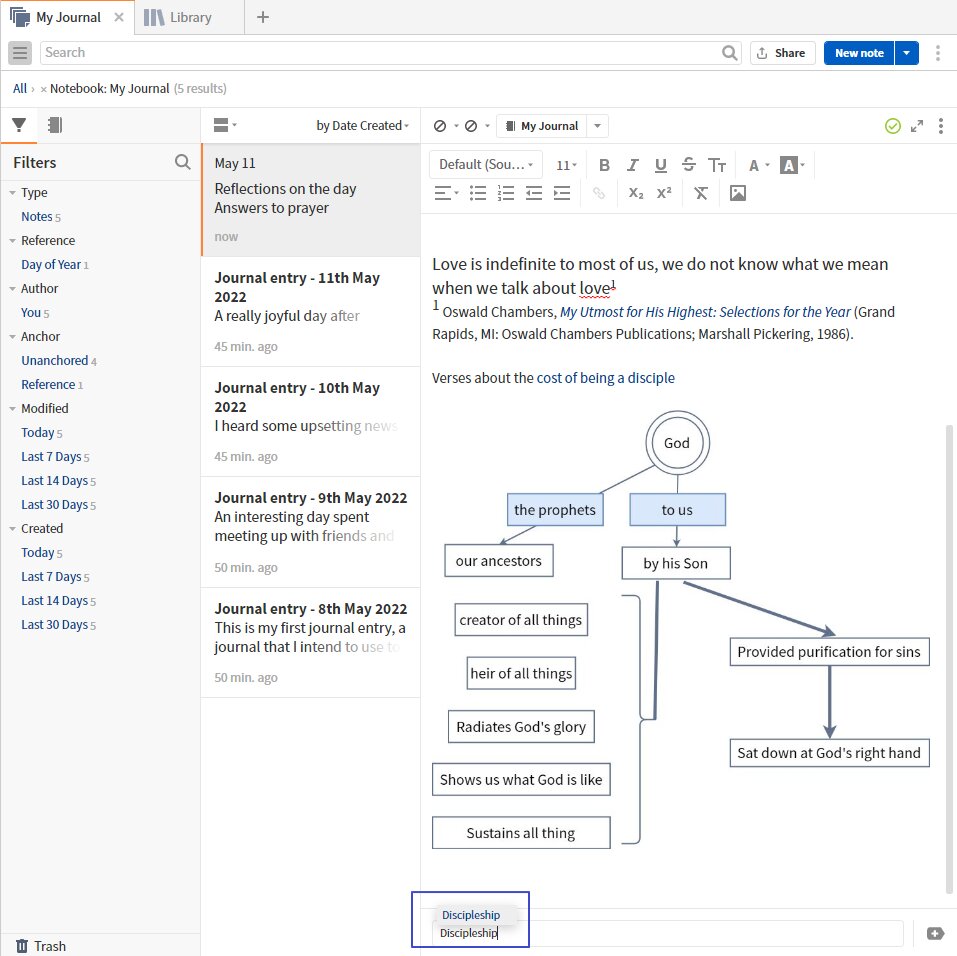This screenshot has height=956, width=957.
Task: Switch to the Filters funnel tab
Action: click(x=19, y=125)
